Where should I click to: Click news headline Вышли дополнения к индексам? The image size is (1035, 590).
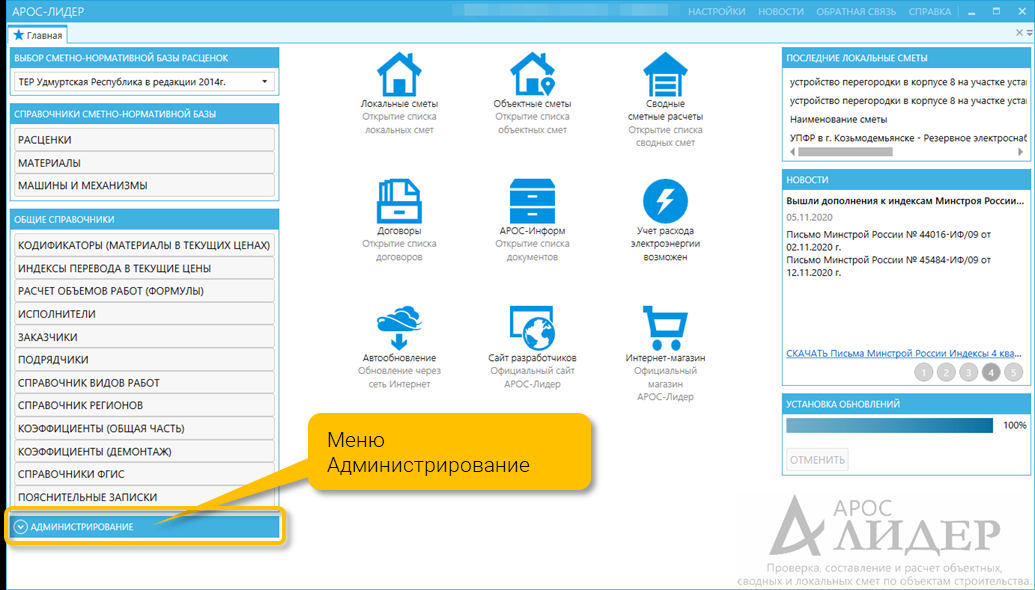point(904,201)
